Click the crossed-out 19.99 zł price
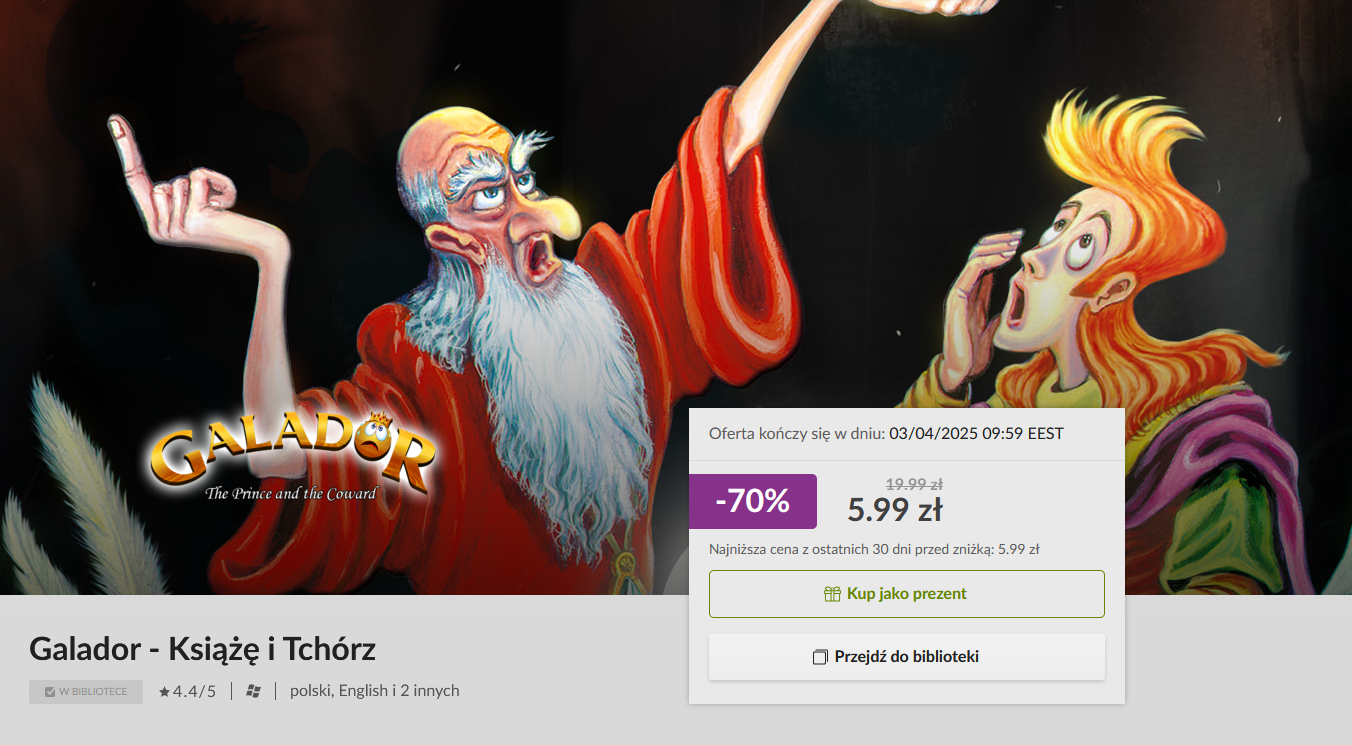The image size is (1352, 745). tap(914, 484)
